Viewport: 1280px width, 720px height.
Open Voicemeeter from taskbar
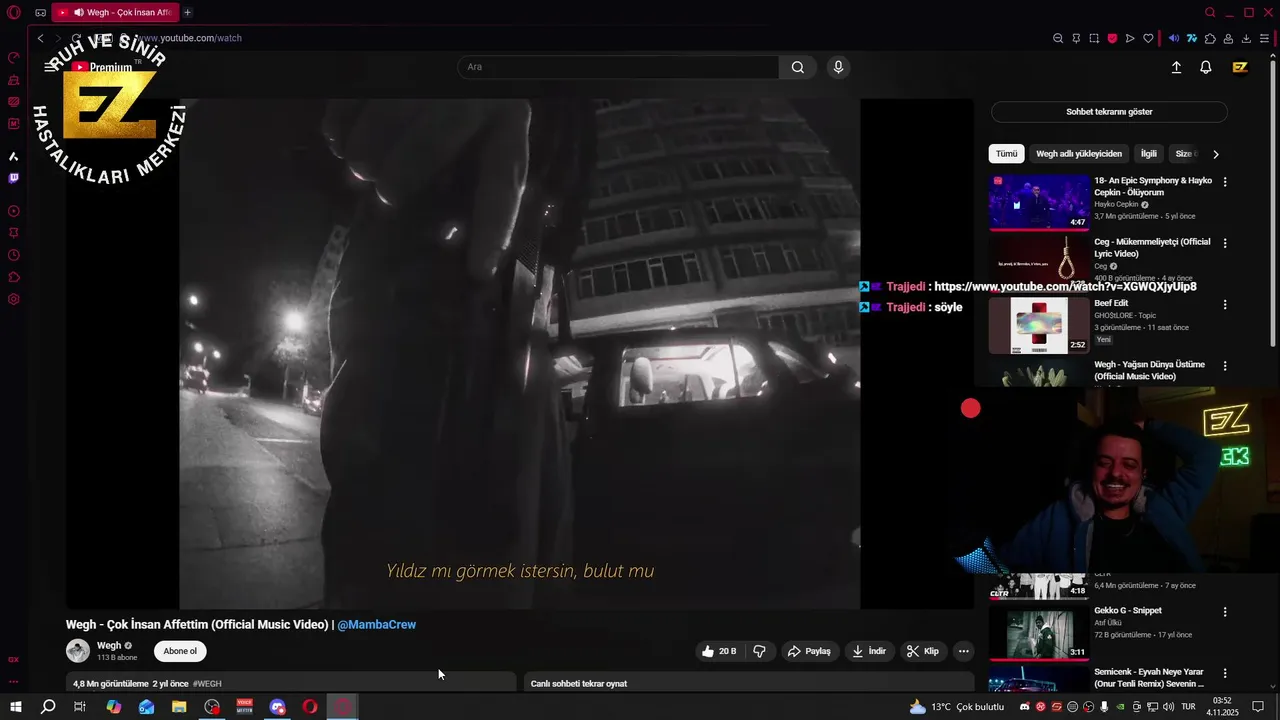(245, 707)
